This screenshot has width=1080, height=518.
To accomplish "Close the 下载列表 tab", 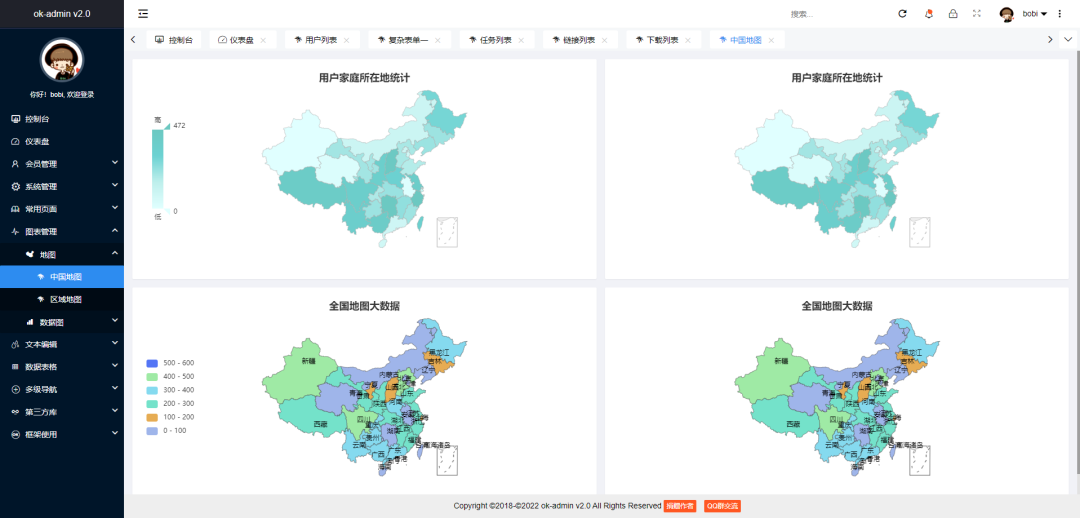I will tap(687, 40).
